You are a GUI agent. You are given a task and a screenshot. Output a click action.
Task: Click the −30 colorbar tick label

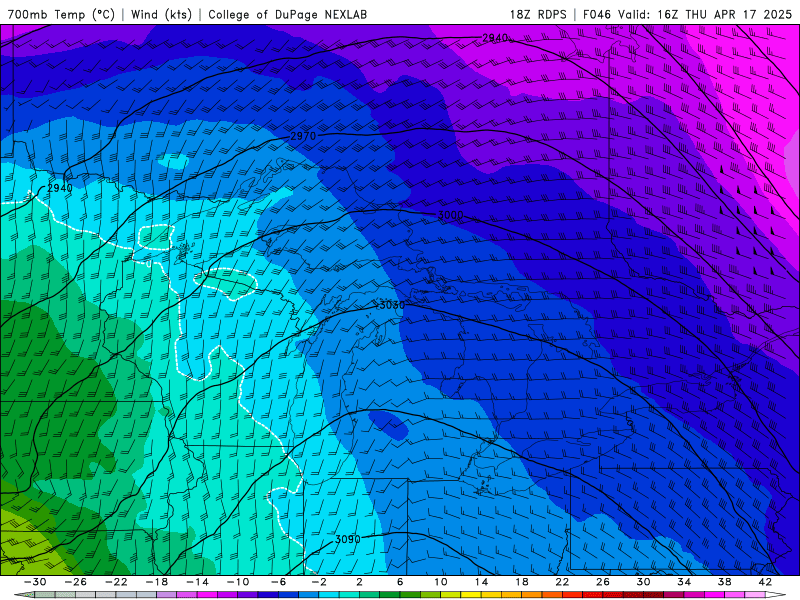point(35,582)
